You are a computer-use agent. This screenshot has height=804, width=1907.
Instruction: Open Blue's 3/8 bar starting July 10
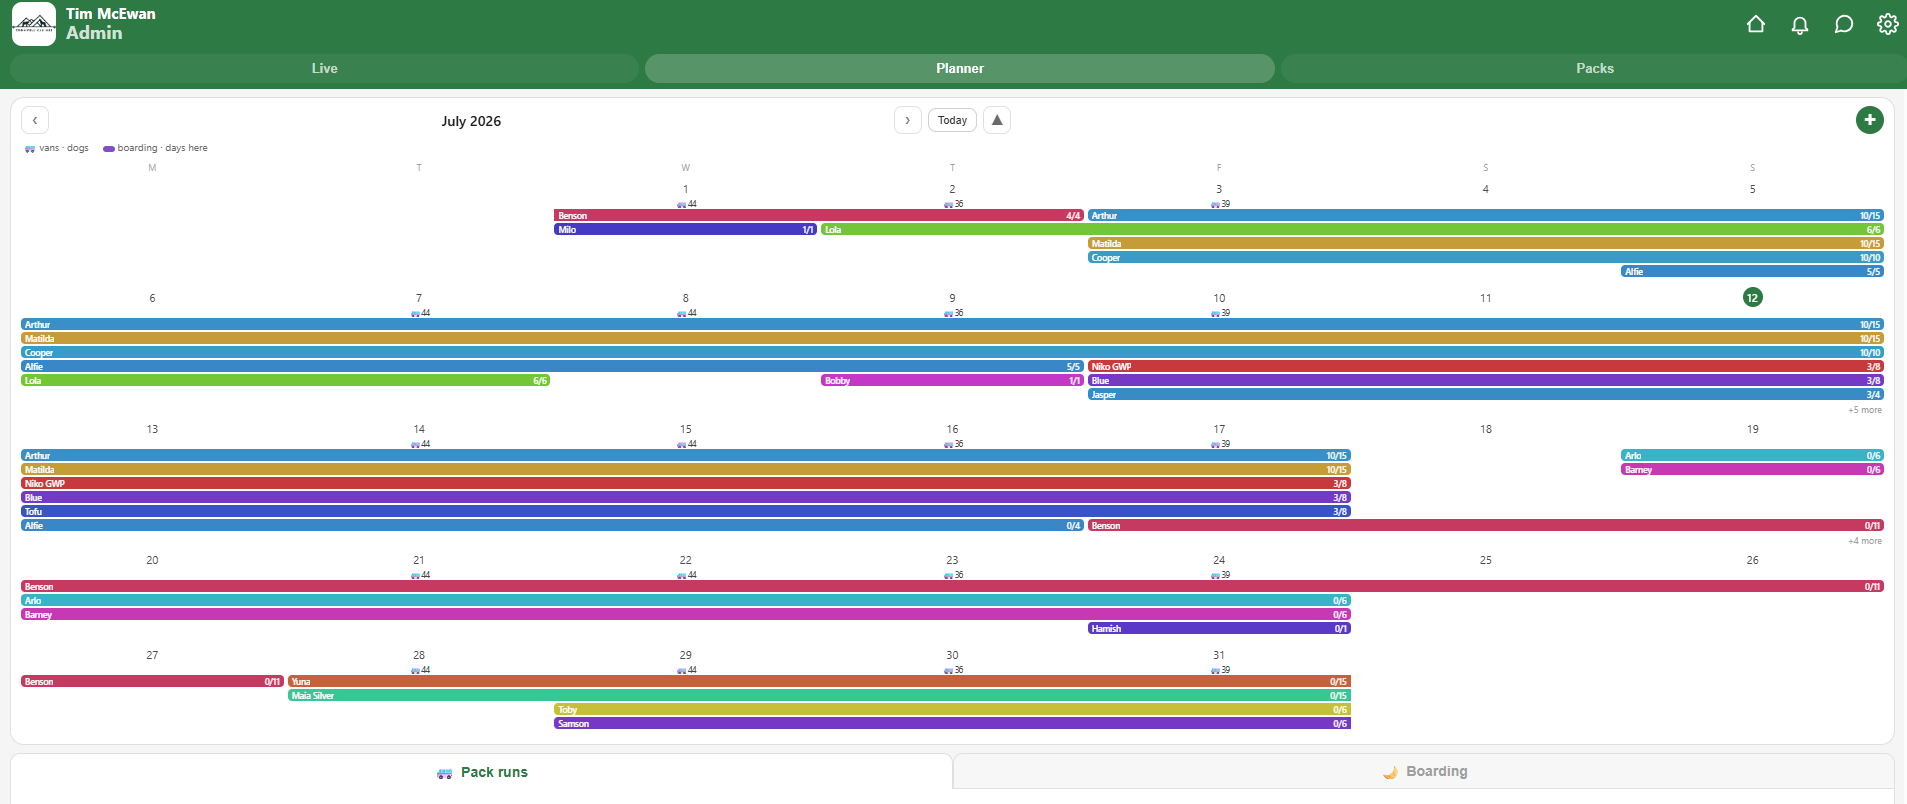coord(1486,381)
